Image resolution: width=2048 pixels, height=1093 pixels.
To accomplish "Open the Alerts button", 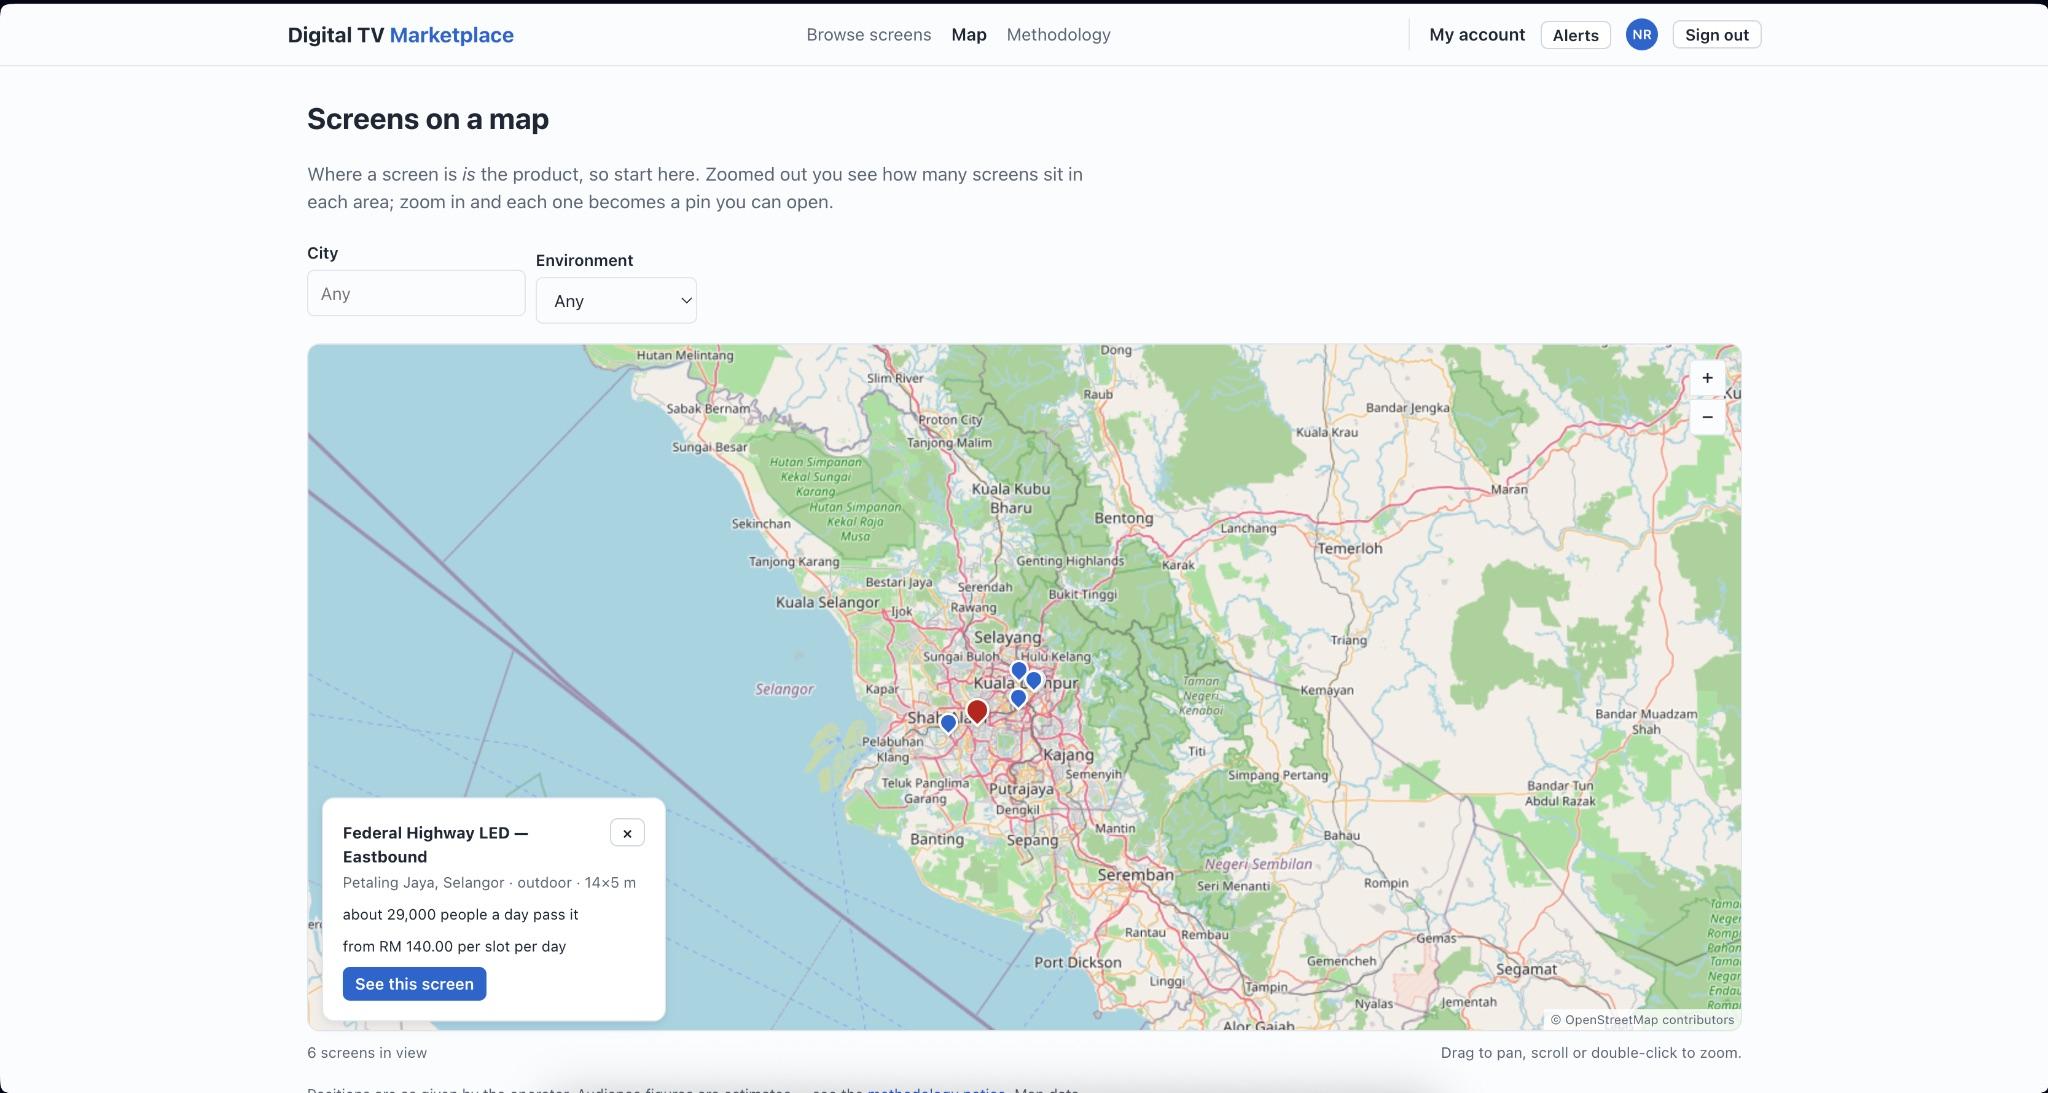I will [x=1575, y=35].
